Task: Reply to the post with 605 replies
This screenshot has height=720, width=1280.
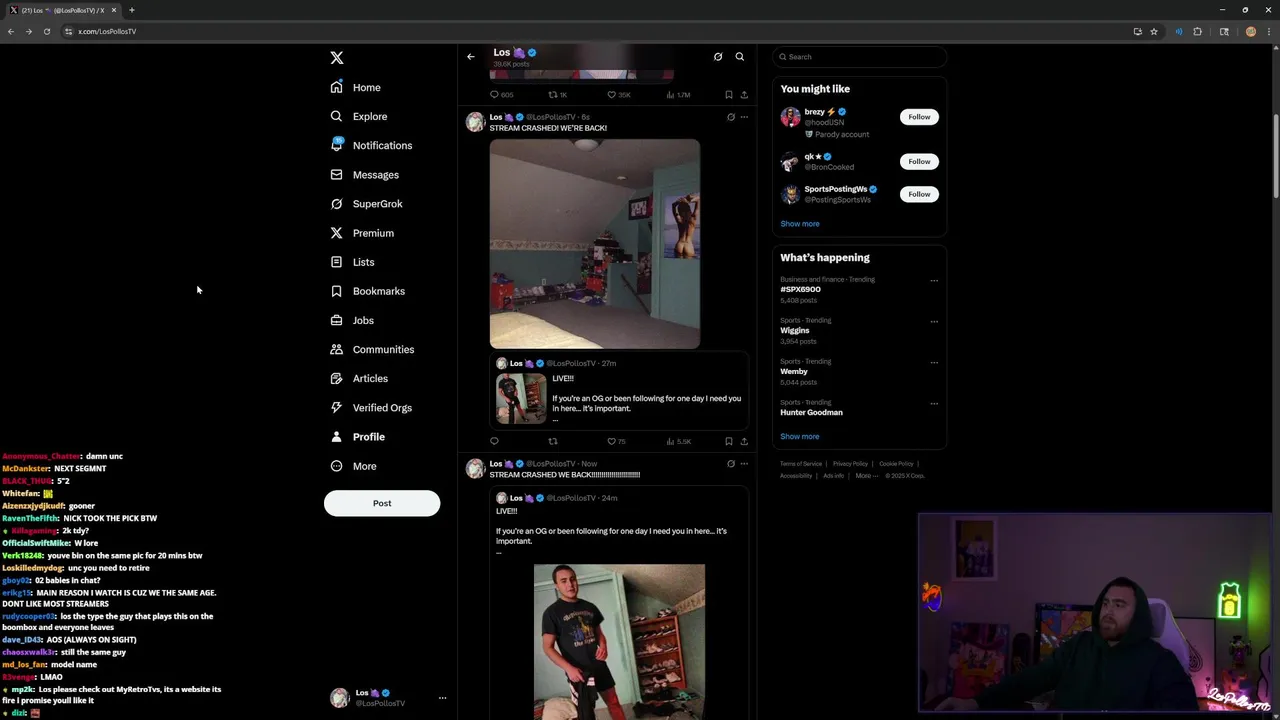Action: 501,95
